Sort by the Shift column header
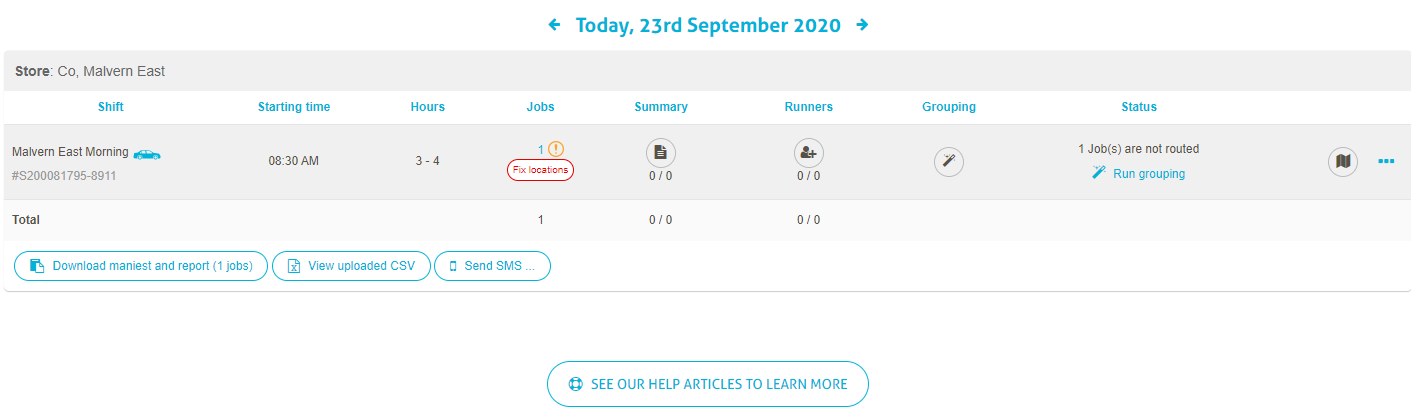 (111, 107)
